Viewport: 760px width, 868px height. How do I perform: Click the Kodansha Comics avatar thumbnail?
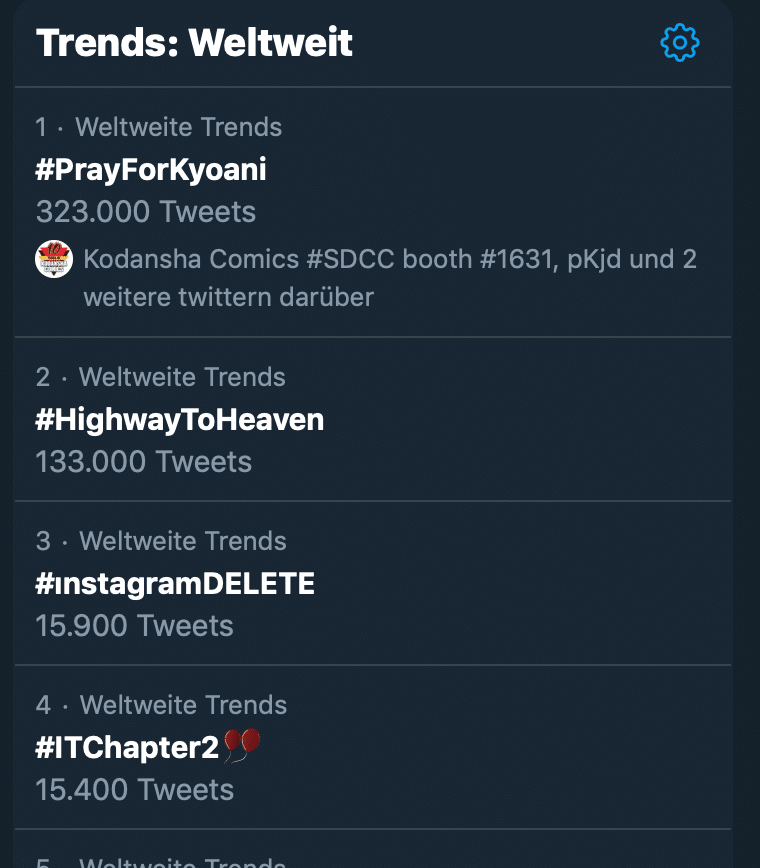pos(54,260)
